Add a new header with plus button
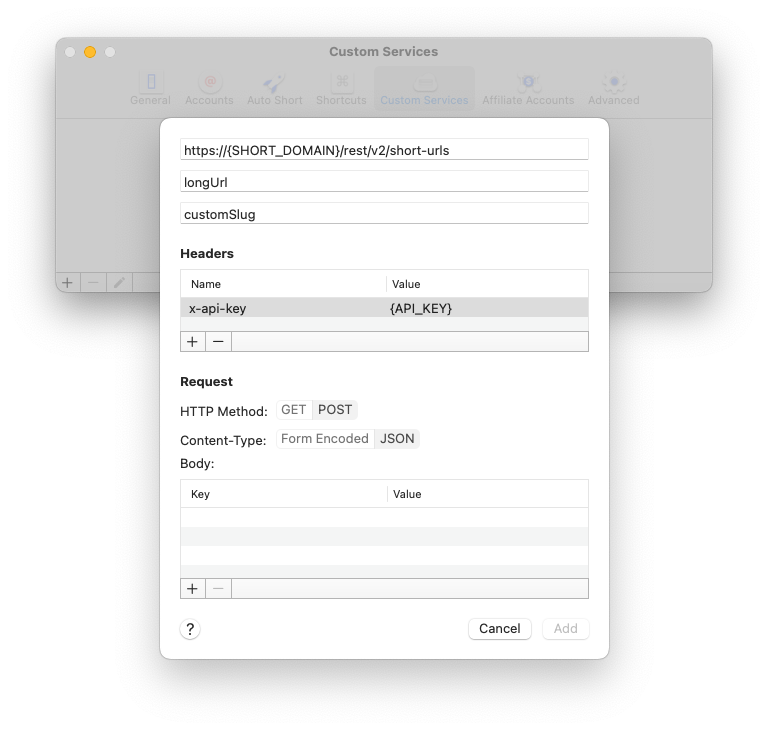The width and height of the screenshot is (768, 733). coord(192,341)
